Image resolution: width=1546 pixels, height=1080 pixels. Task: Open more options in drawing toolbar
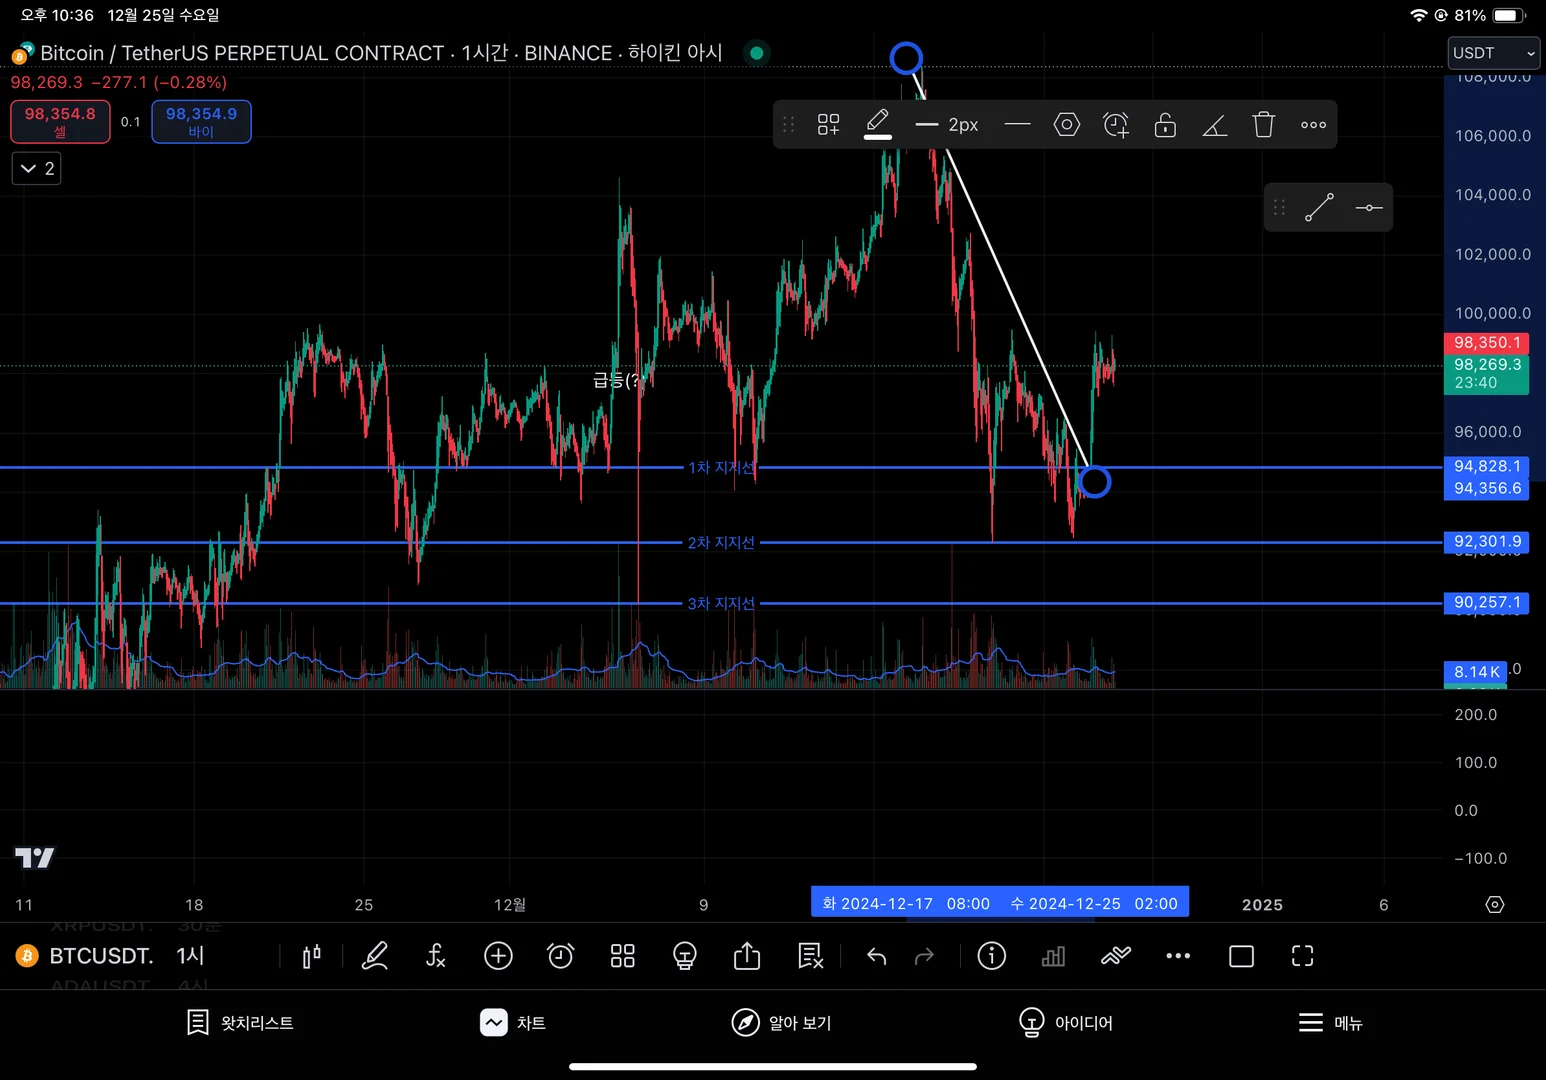(1313, 125)
